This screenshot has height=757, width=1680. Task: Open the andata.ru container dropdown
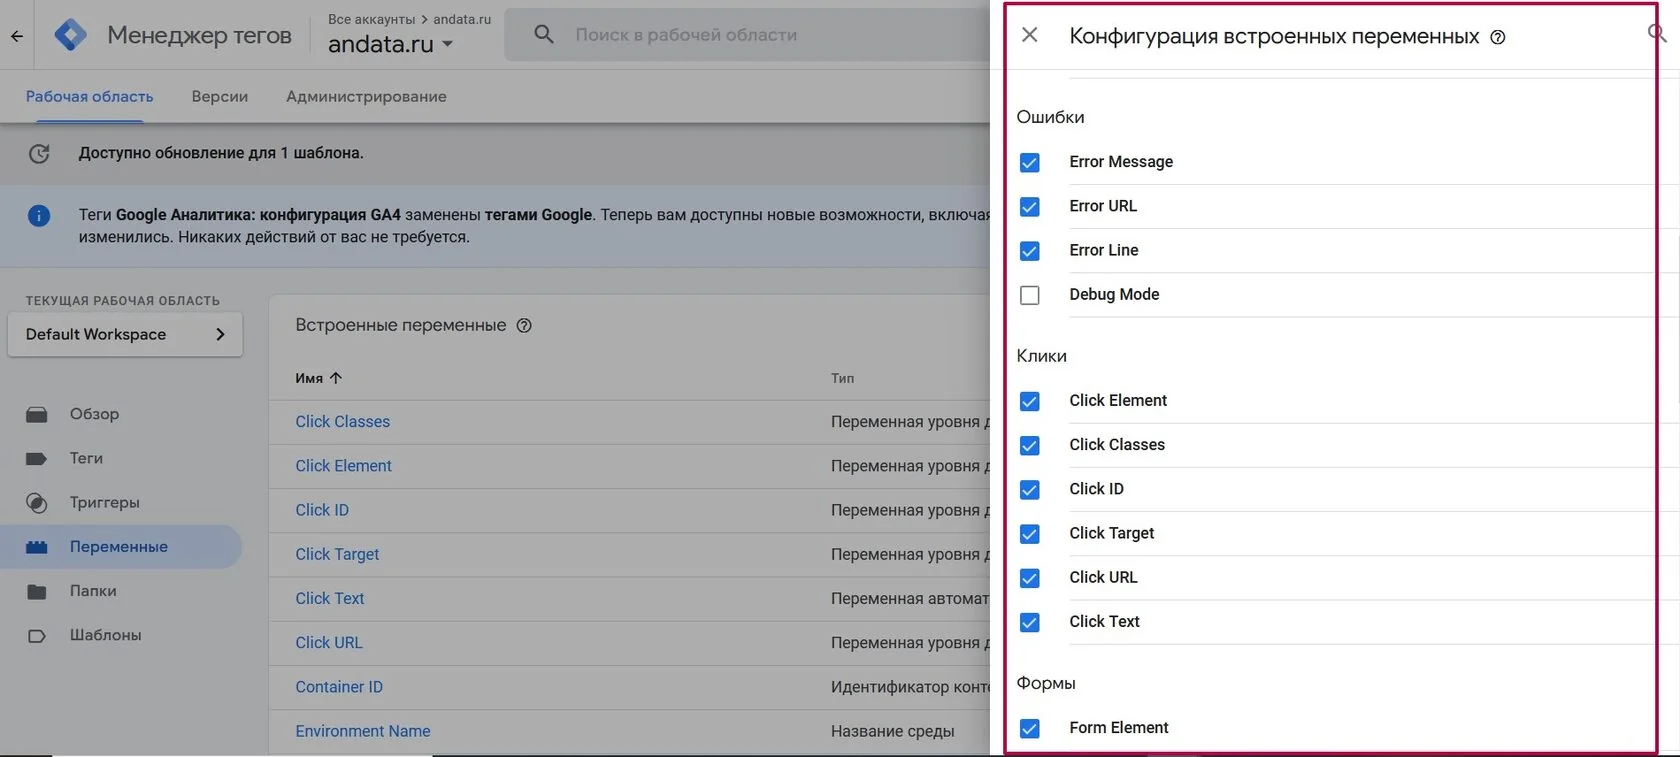pos(391,44)
